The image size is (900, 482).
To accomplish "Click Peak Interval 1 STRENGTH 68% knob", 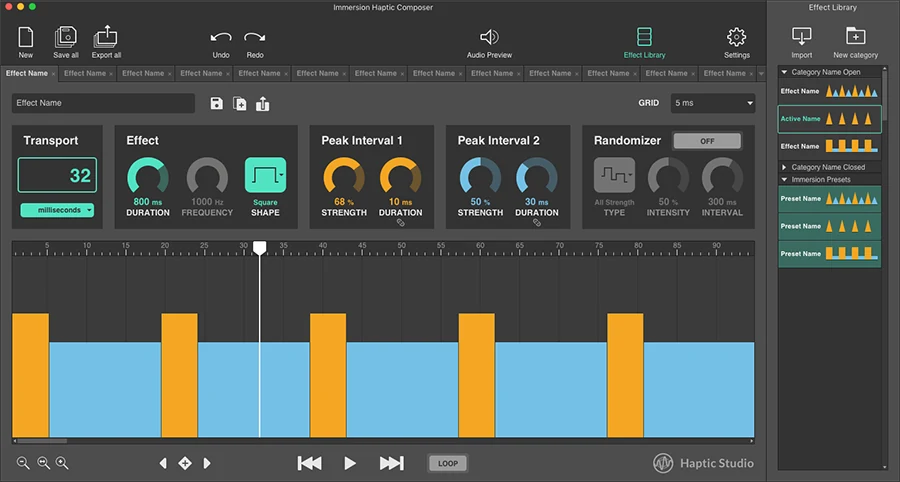I will [x=344, y=177].
